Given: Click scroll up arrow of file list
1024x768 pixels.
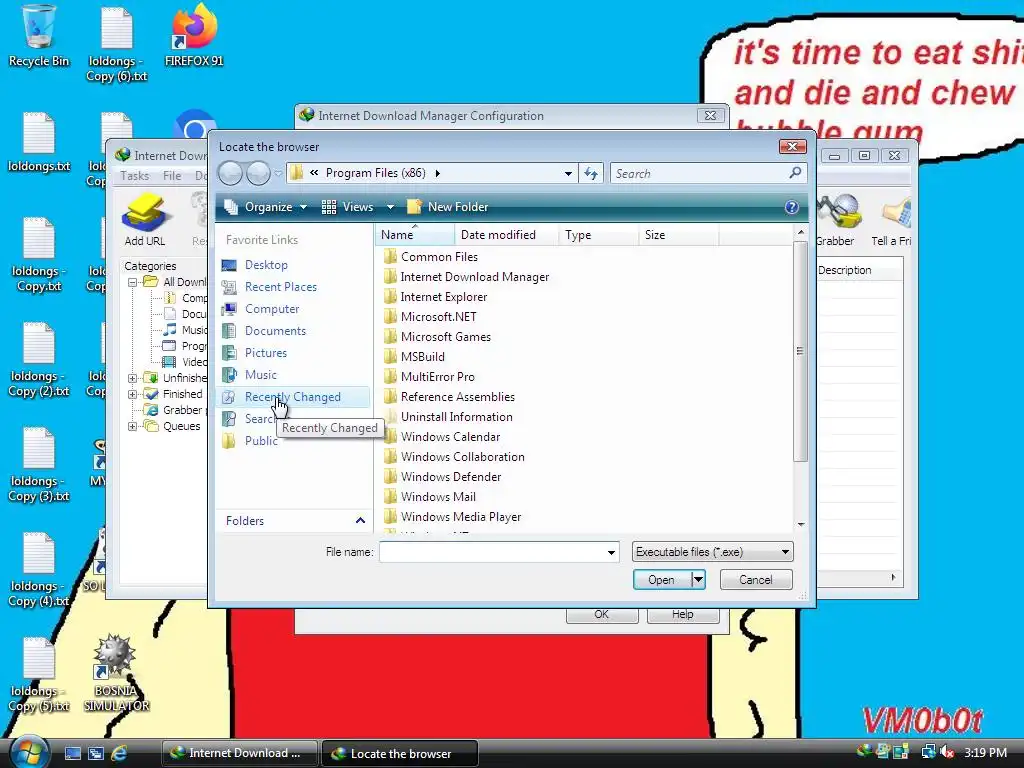Looking at the screenshot, I should coord(801,232).
